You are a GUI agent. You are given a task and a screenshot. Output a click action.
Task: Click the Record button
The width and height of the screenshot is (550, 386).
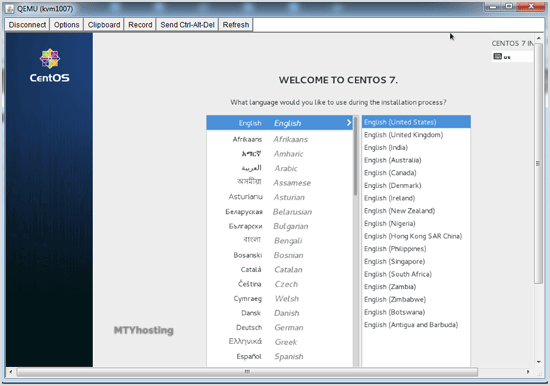[x=140, y=25]
